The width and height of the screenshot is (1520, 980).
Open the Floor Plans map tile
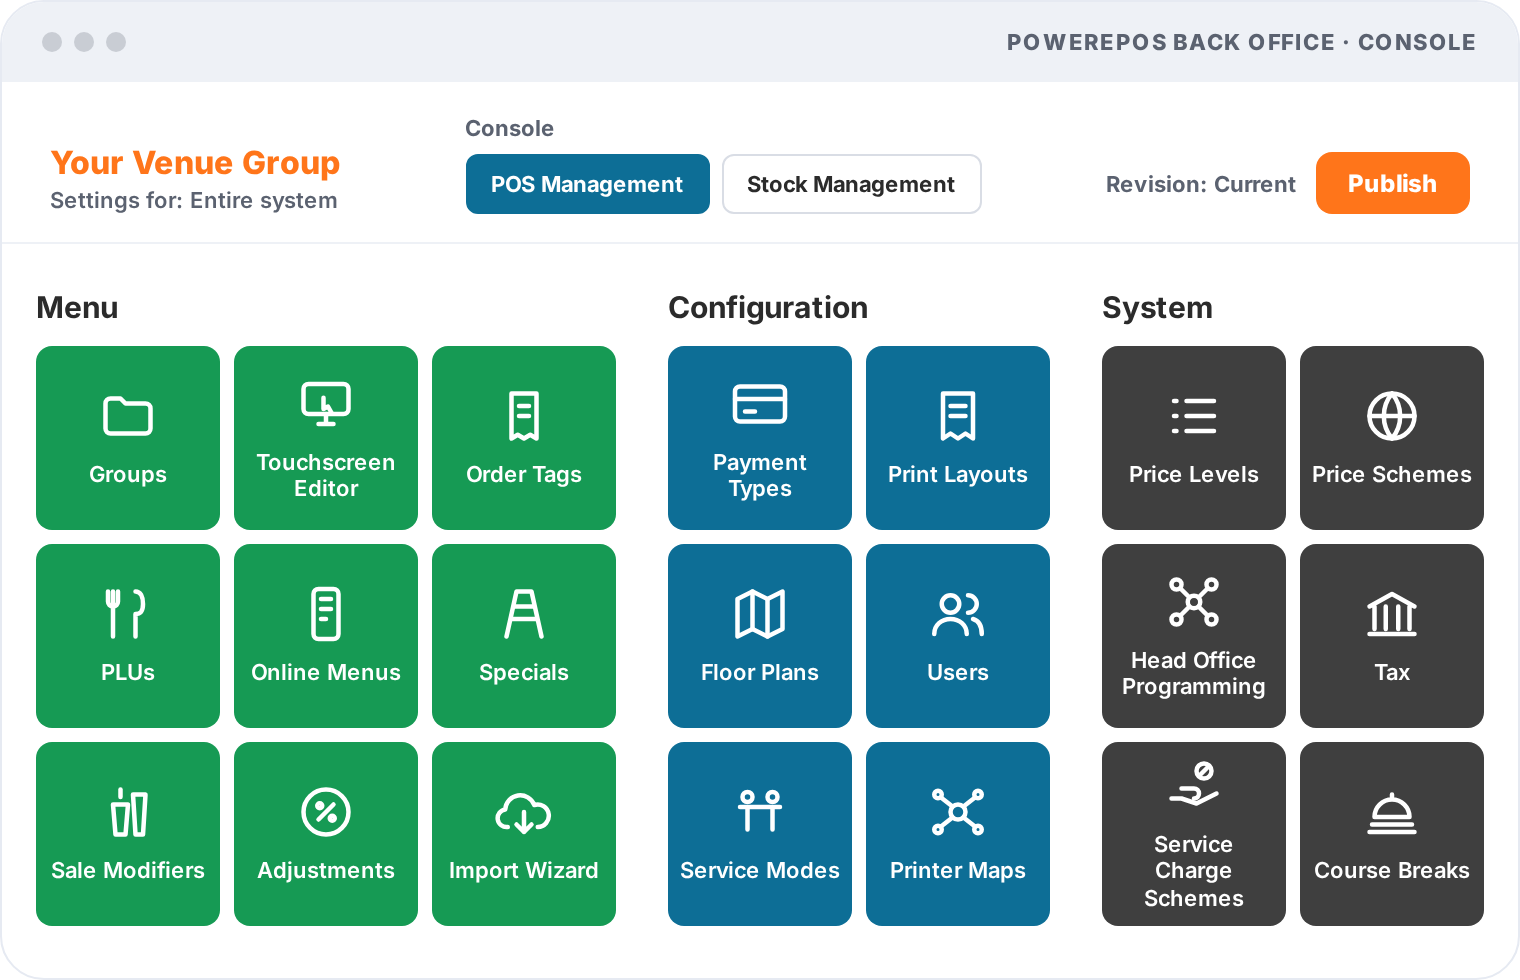[x=760, y=636]
